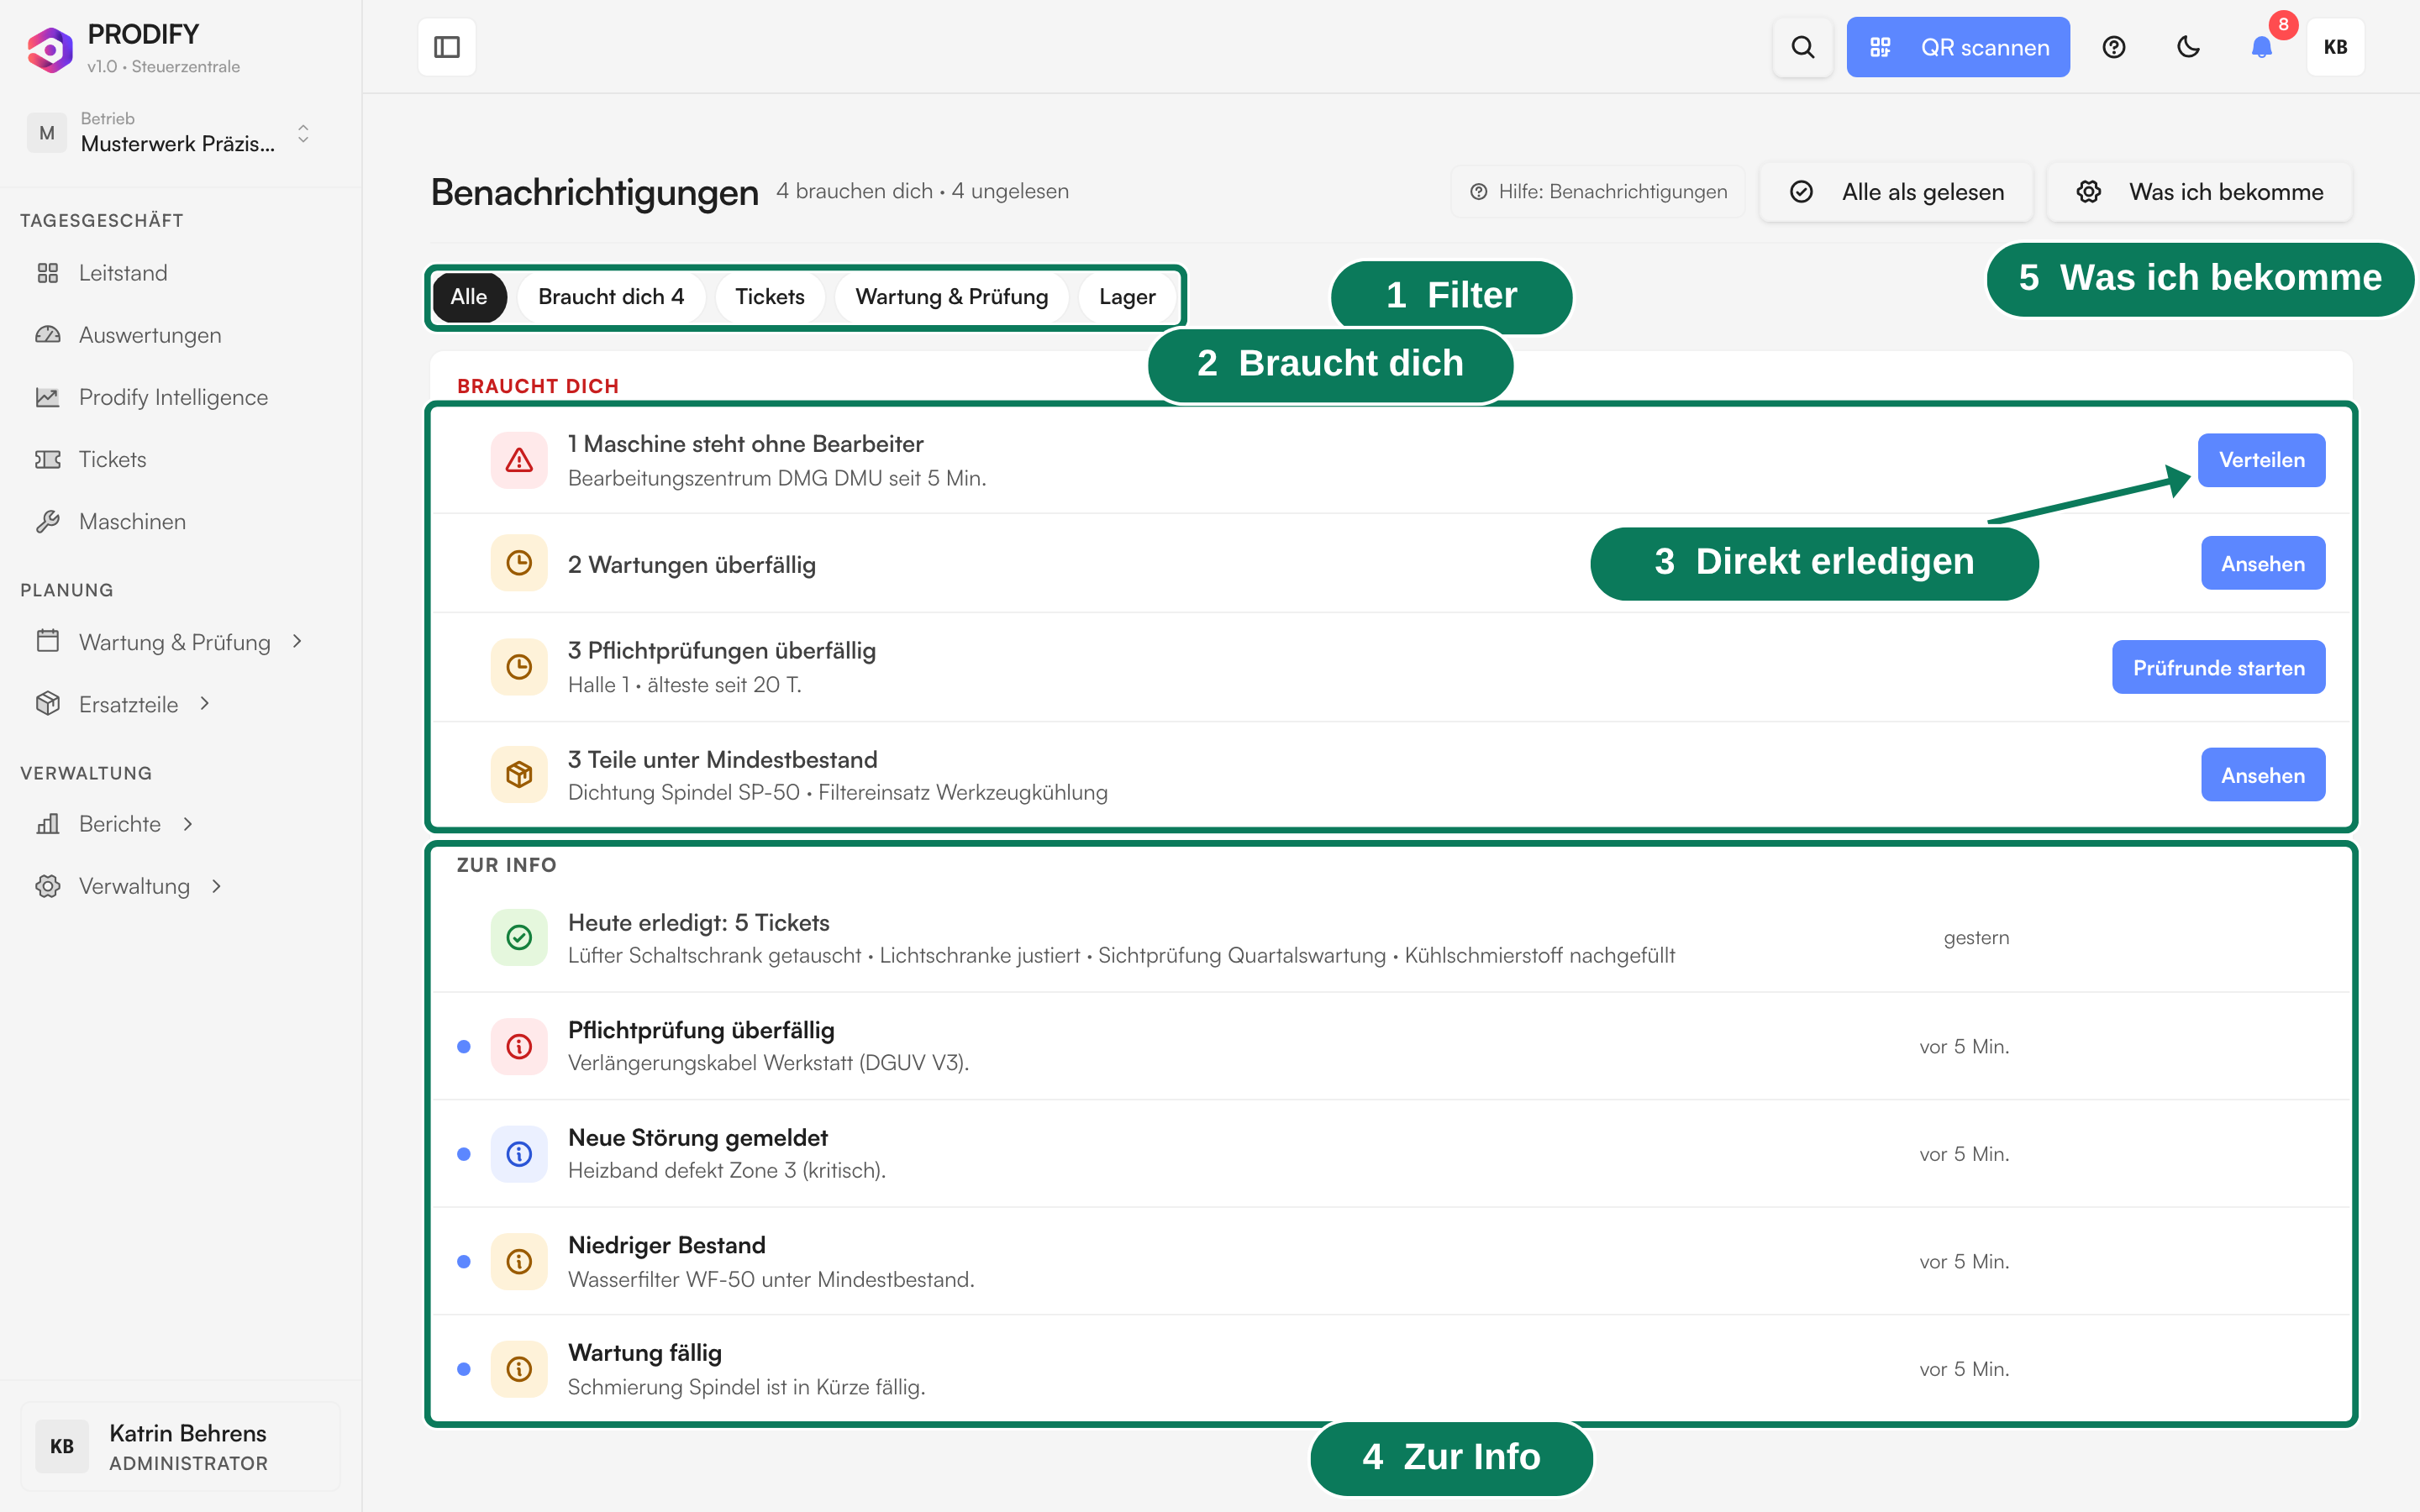Click Prüfrunde starten button

(x=2218, y=667)
